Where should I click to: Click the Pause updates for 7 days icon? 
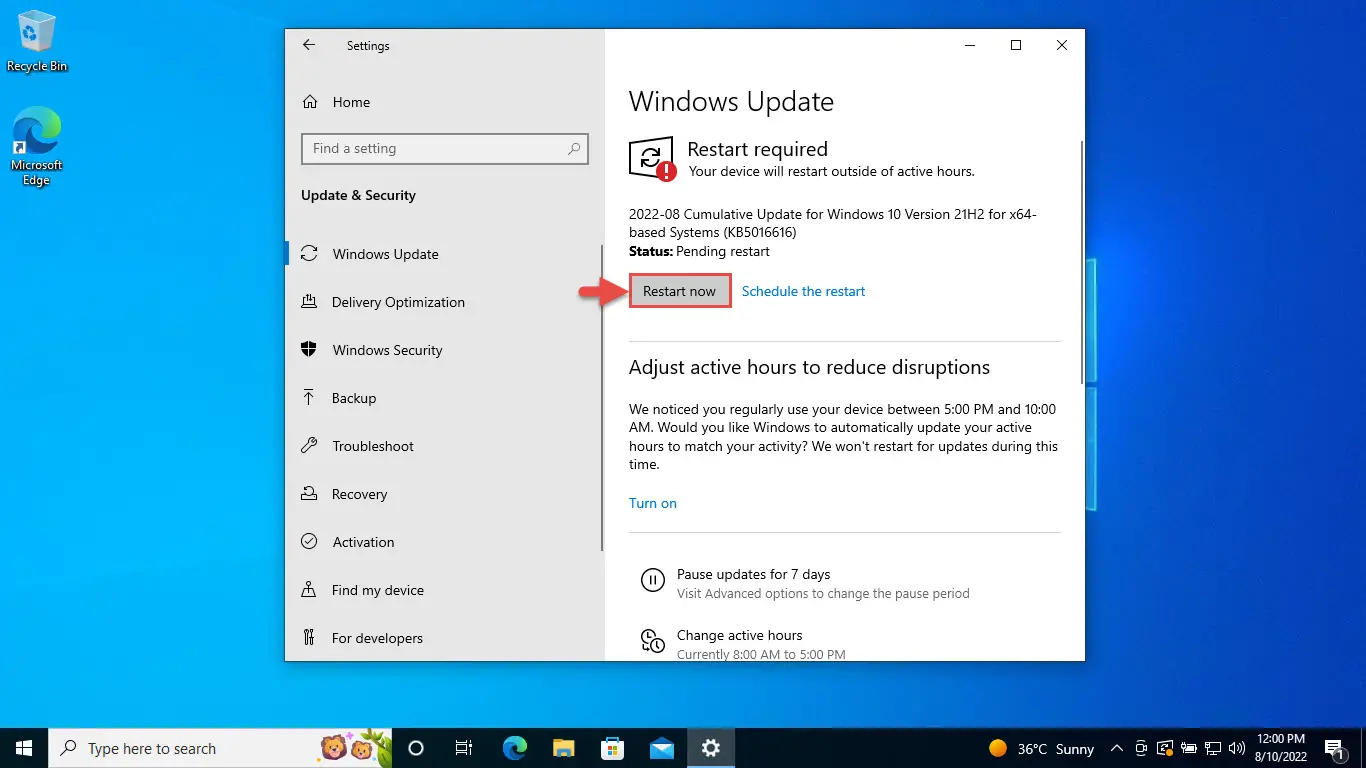[x=652, y=579]
